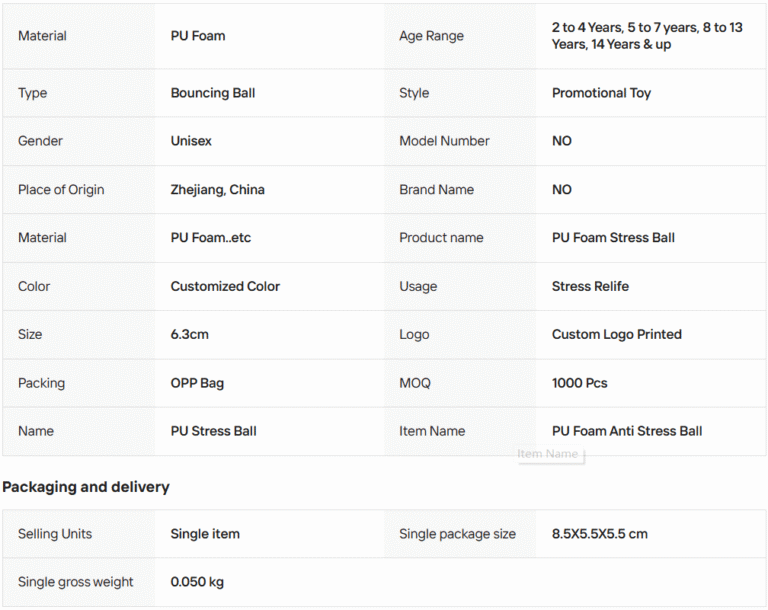Screen dimensions: 768x610
Task: Select the 'Single item' selling units value
Action: point(205,534)
